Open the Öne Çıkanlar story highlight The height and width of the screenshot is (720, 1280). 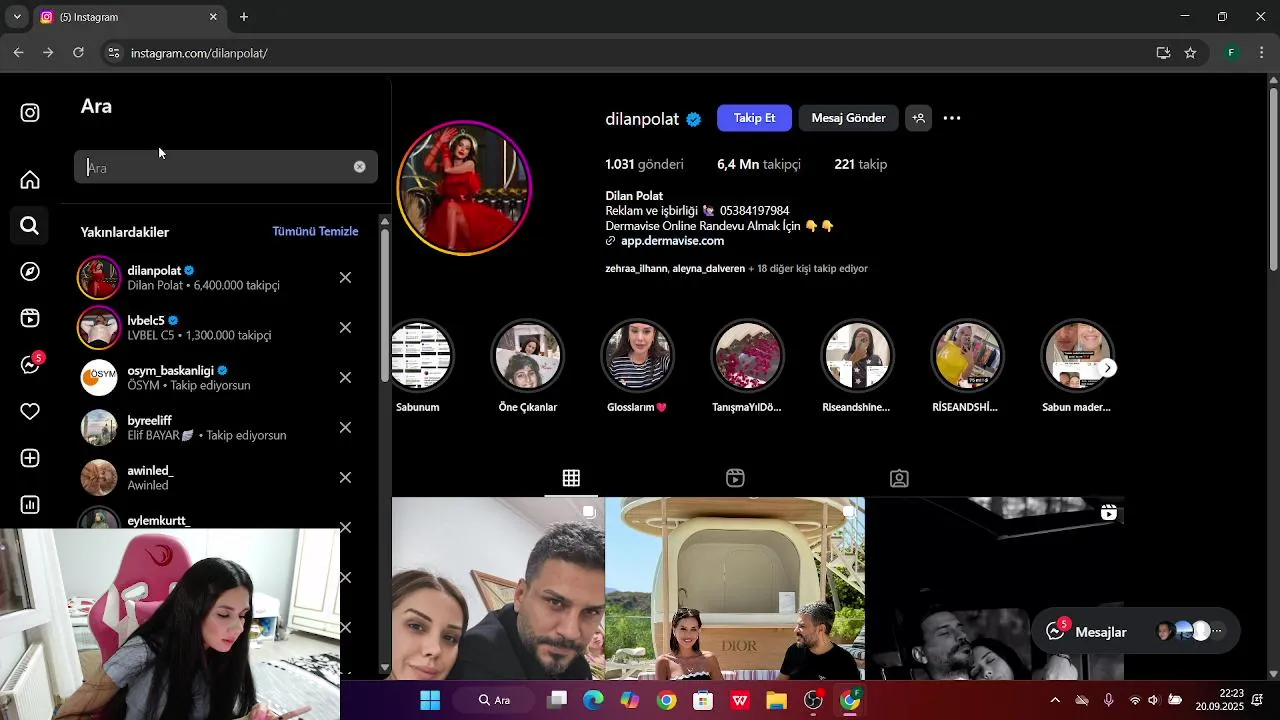[x=527, y=365]
